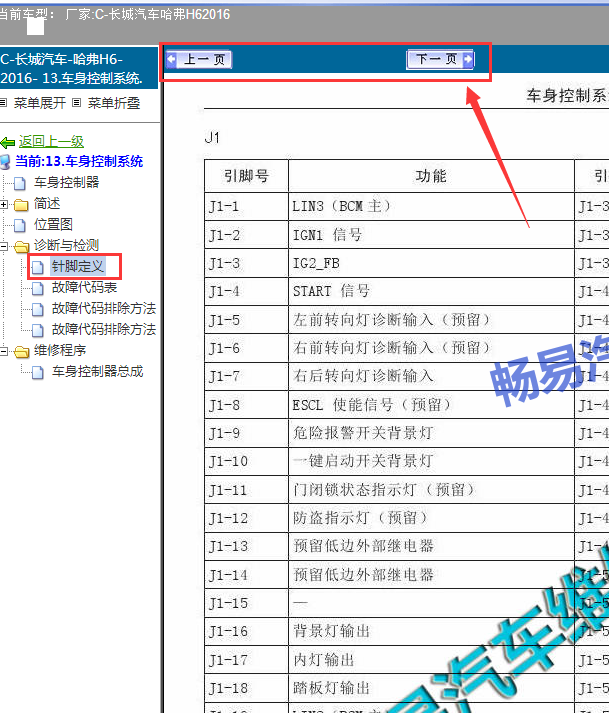Viewport: 609px width, 713px height.
Task: Click cell 门闭锁状态指示灯（预留）
Action: [x=431, y=490]
